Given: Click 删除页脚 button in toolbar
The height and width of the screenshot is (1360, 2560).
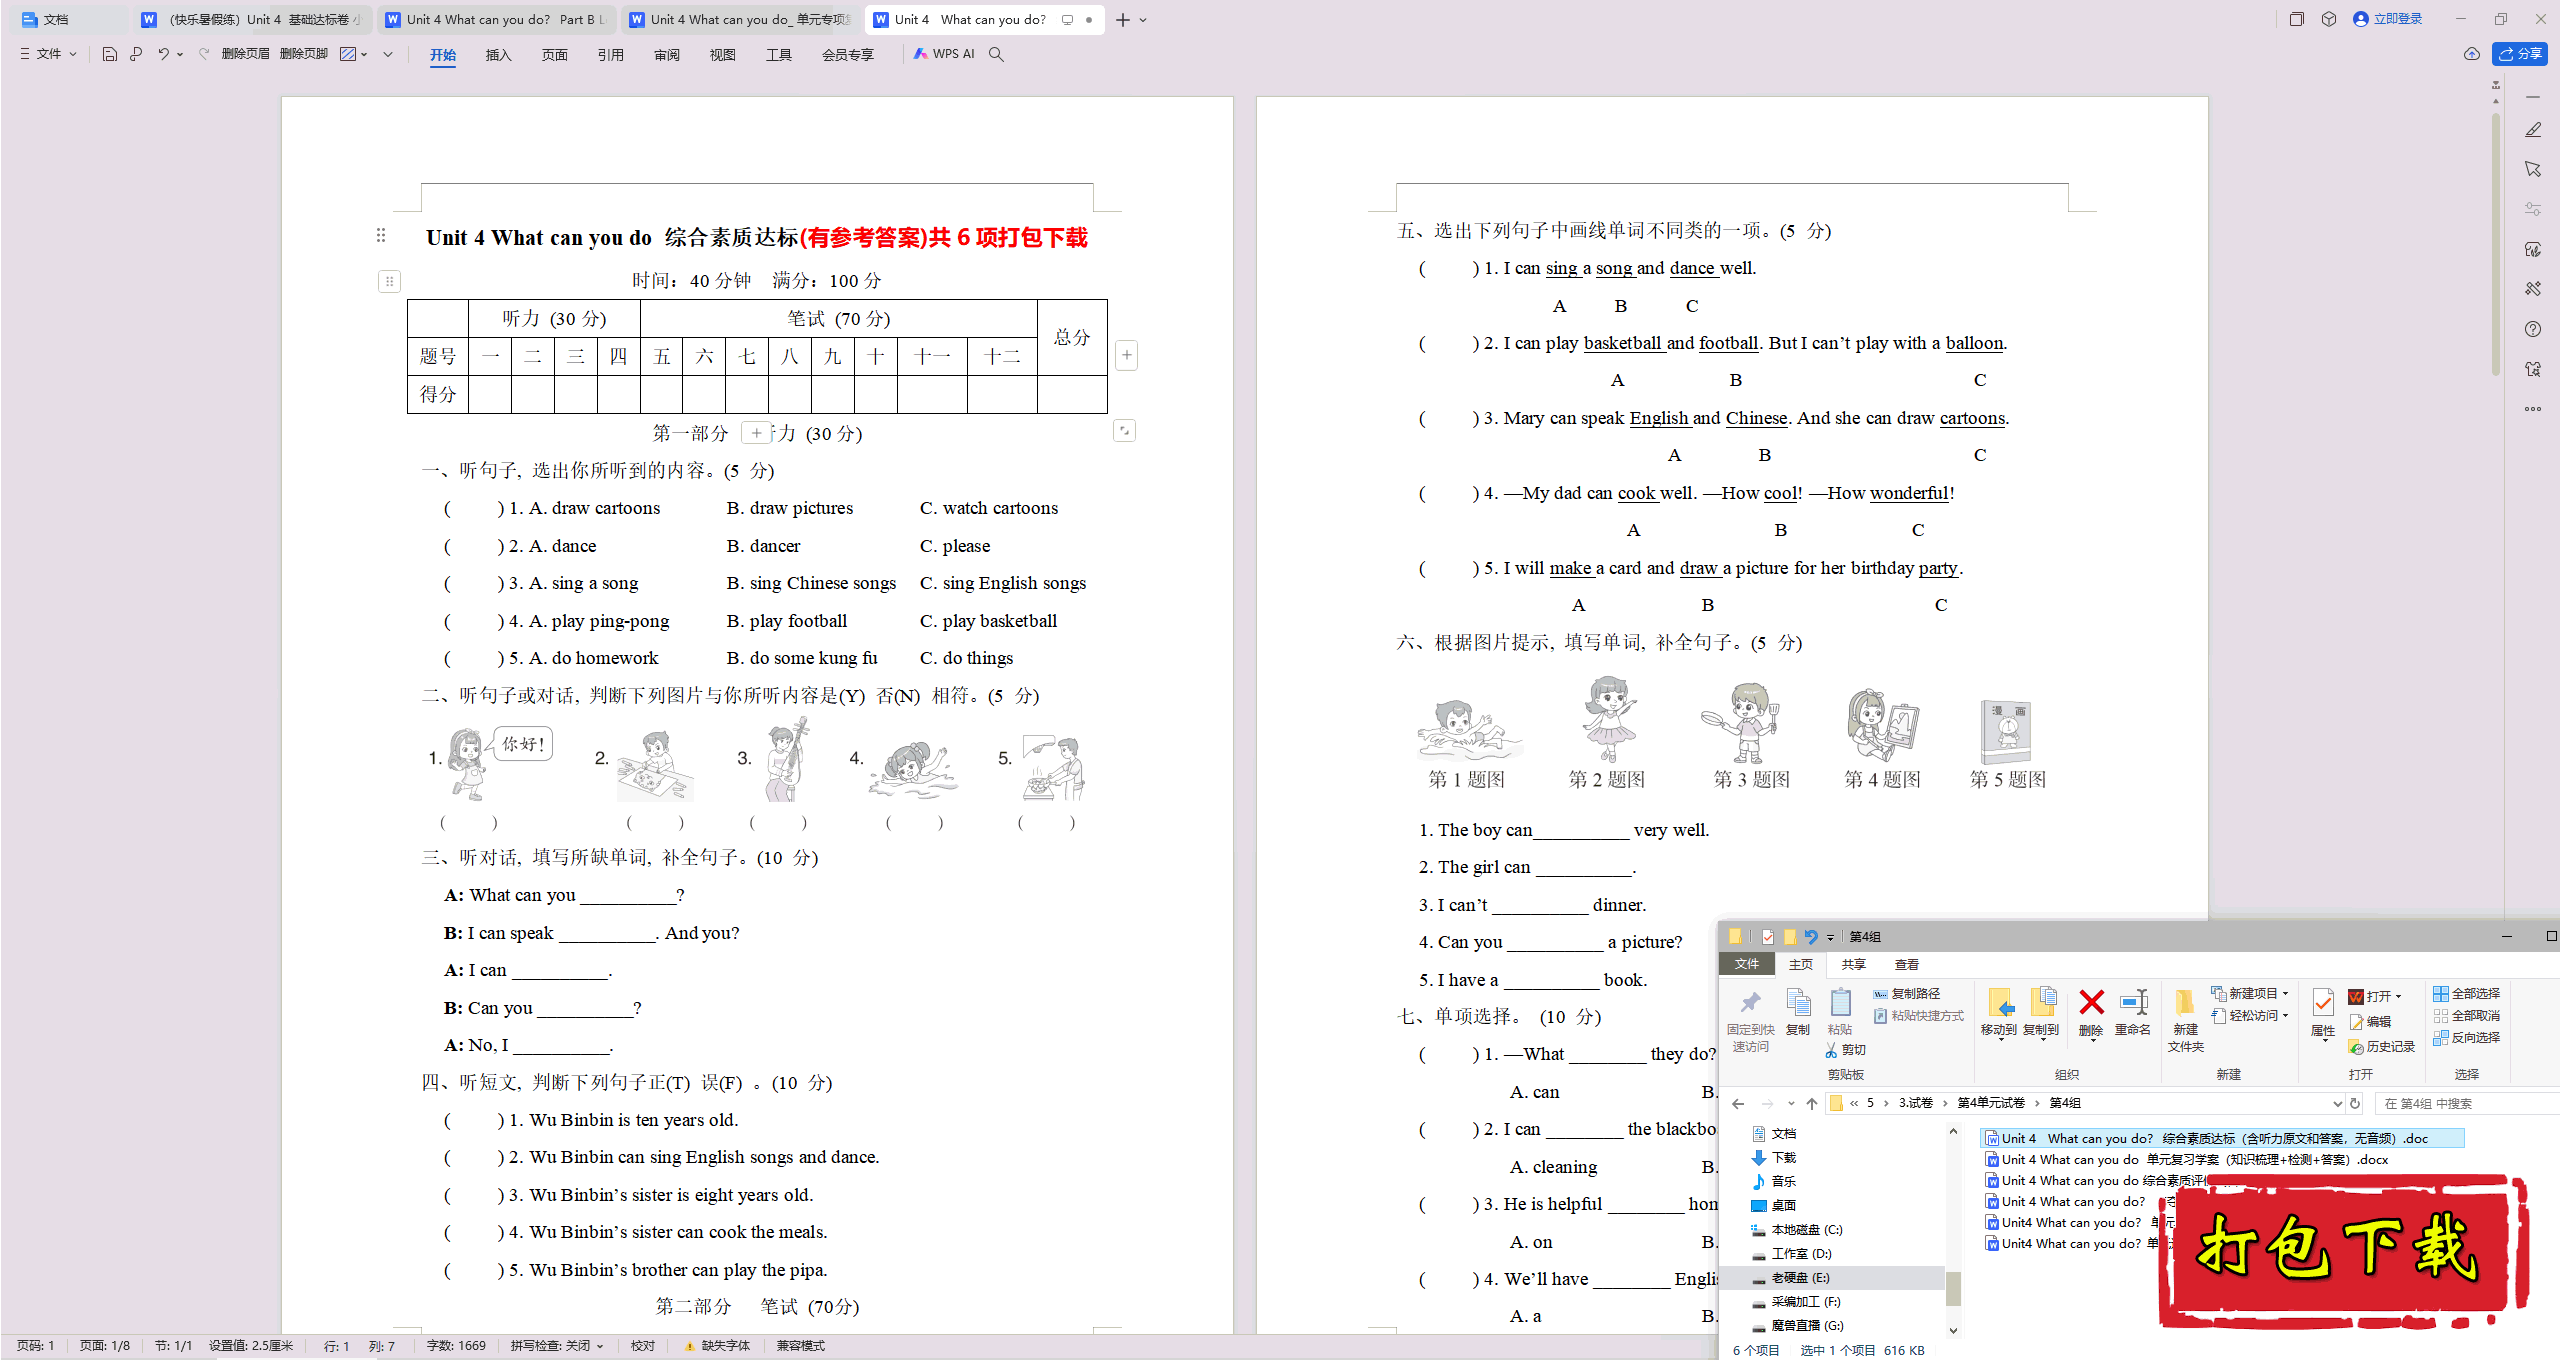Looking at the screenshot, I should (304, 54).
